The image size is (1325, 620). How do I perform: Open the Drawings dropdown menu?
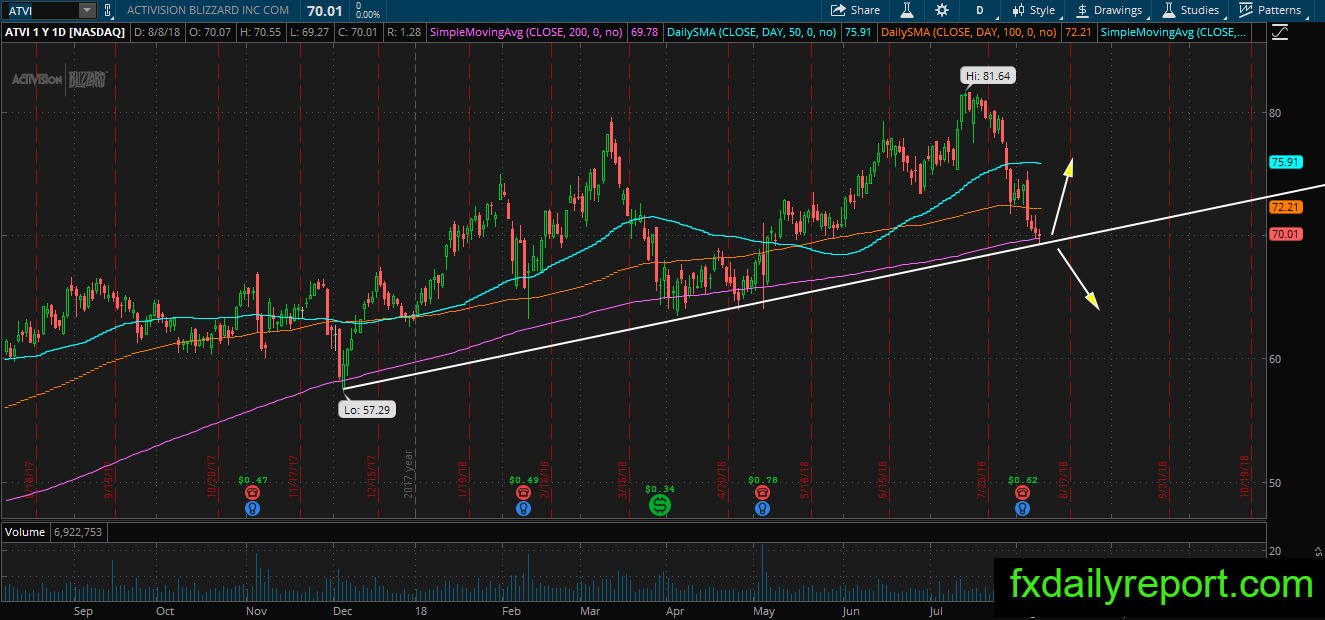(x=1109, y=10)
